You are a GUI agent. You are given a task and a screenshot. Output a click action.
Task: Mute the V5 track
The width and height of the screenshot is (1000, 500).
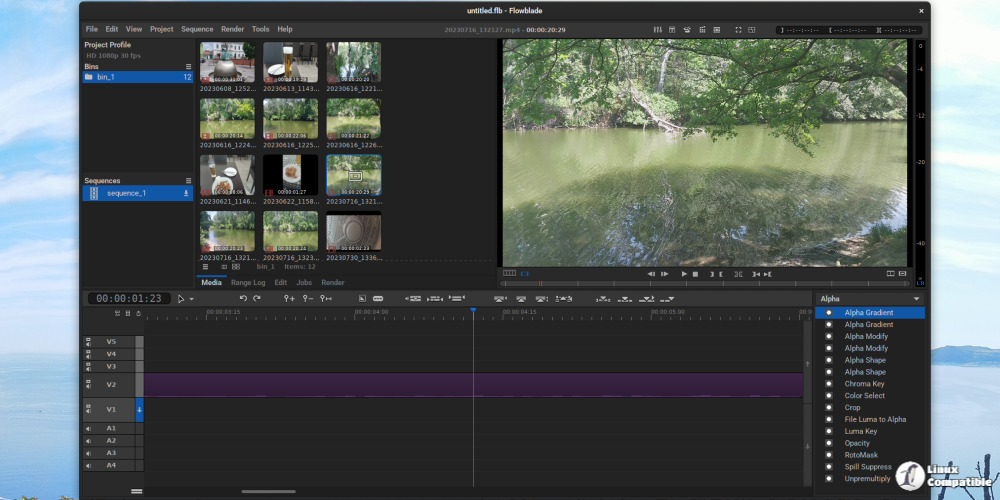coord(88,342)
